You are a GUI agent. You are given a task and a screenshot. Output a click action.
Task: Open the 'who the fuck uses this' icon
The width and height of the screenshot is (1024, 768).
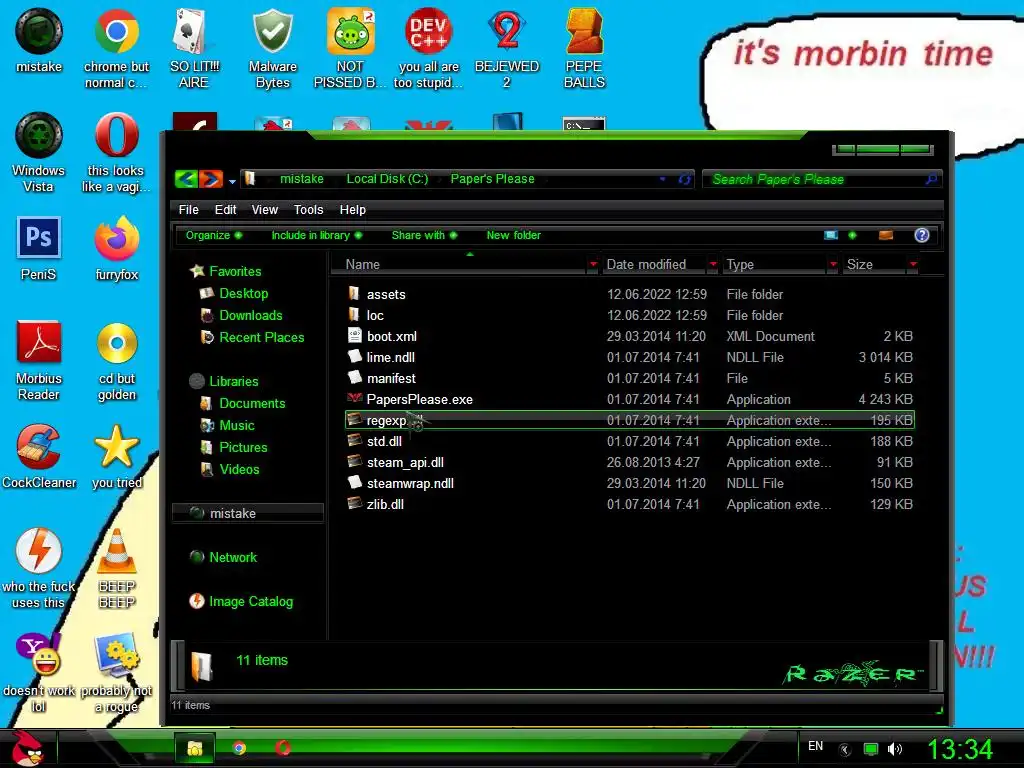point(39,568)
